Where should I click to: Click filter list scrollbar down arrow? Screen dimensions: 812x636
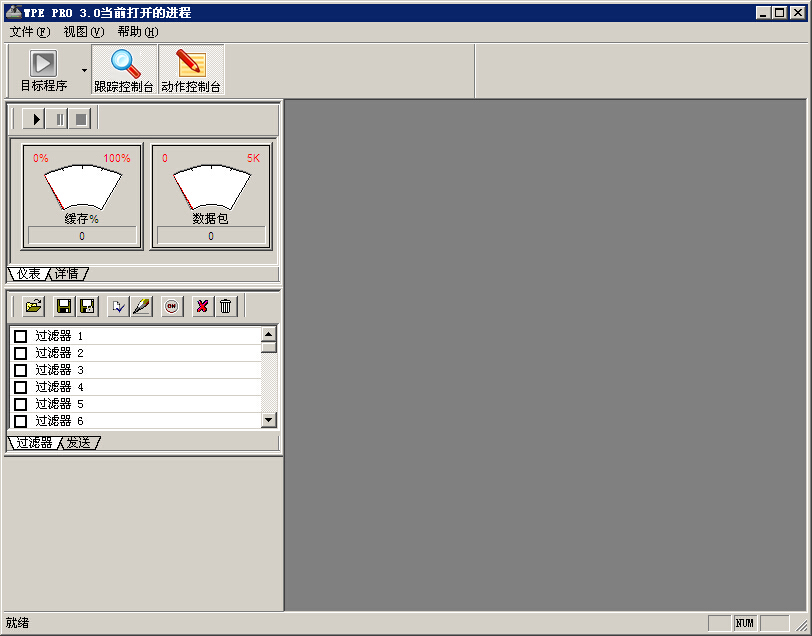point(268,420)
